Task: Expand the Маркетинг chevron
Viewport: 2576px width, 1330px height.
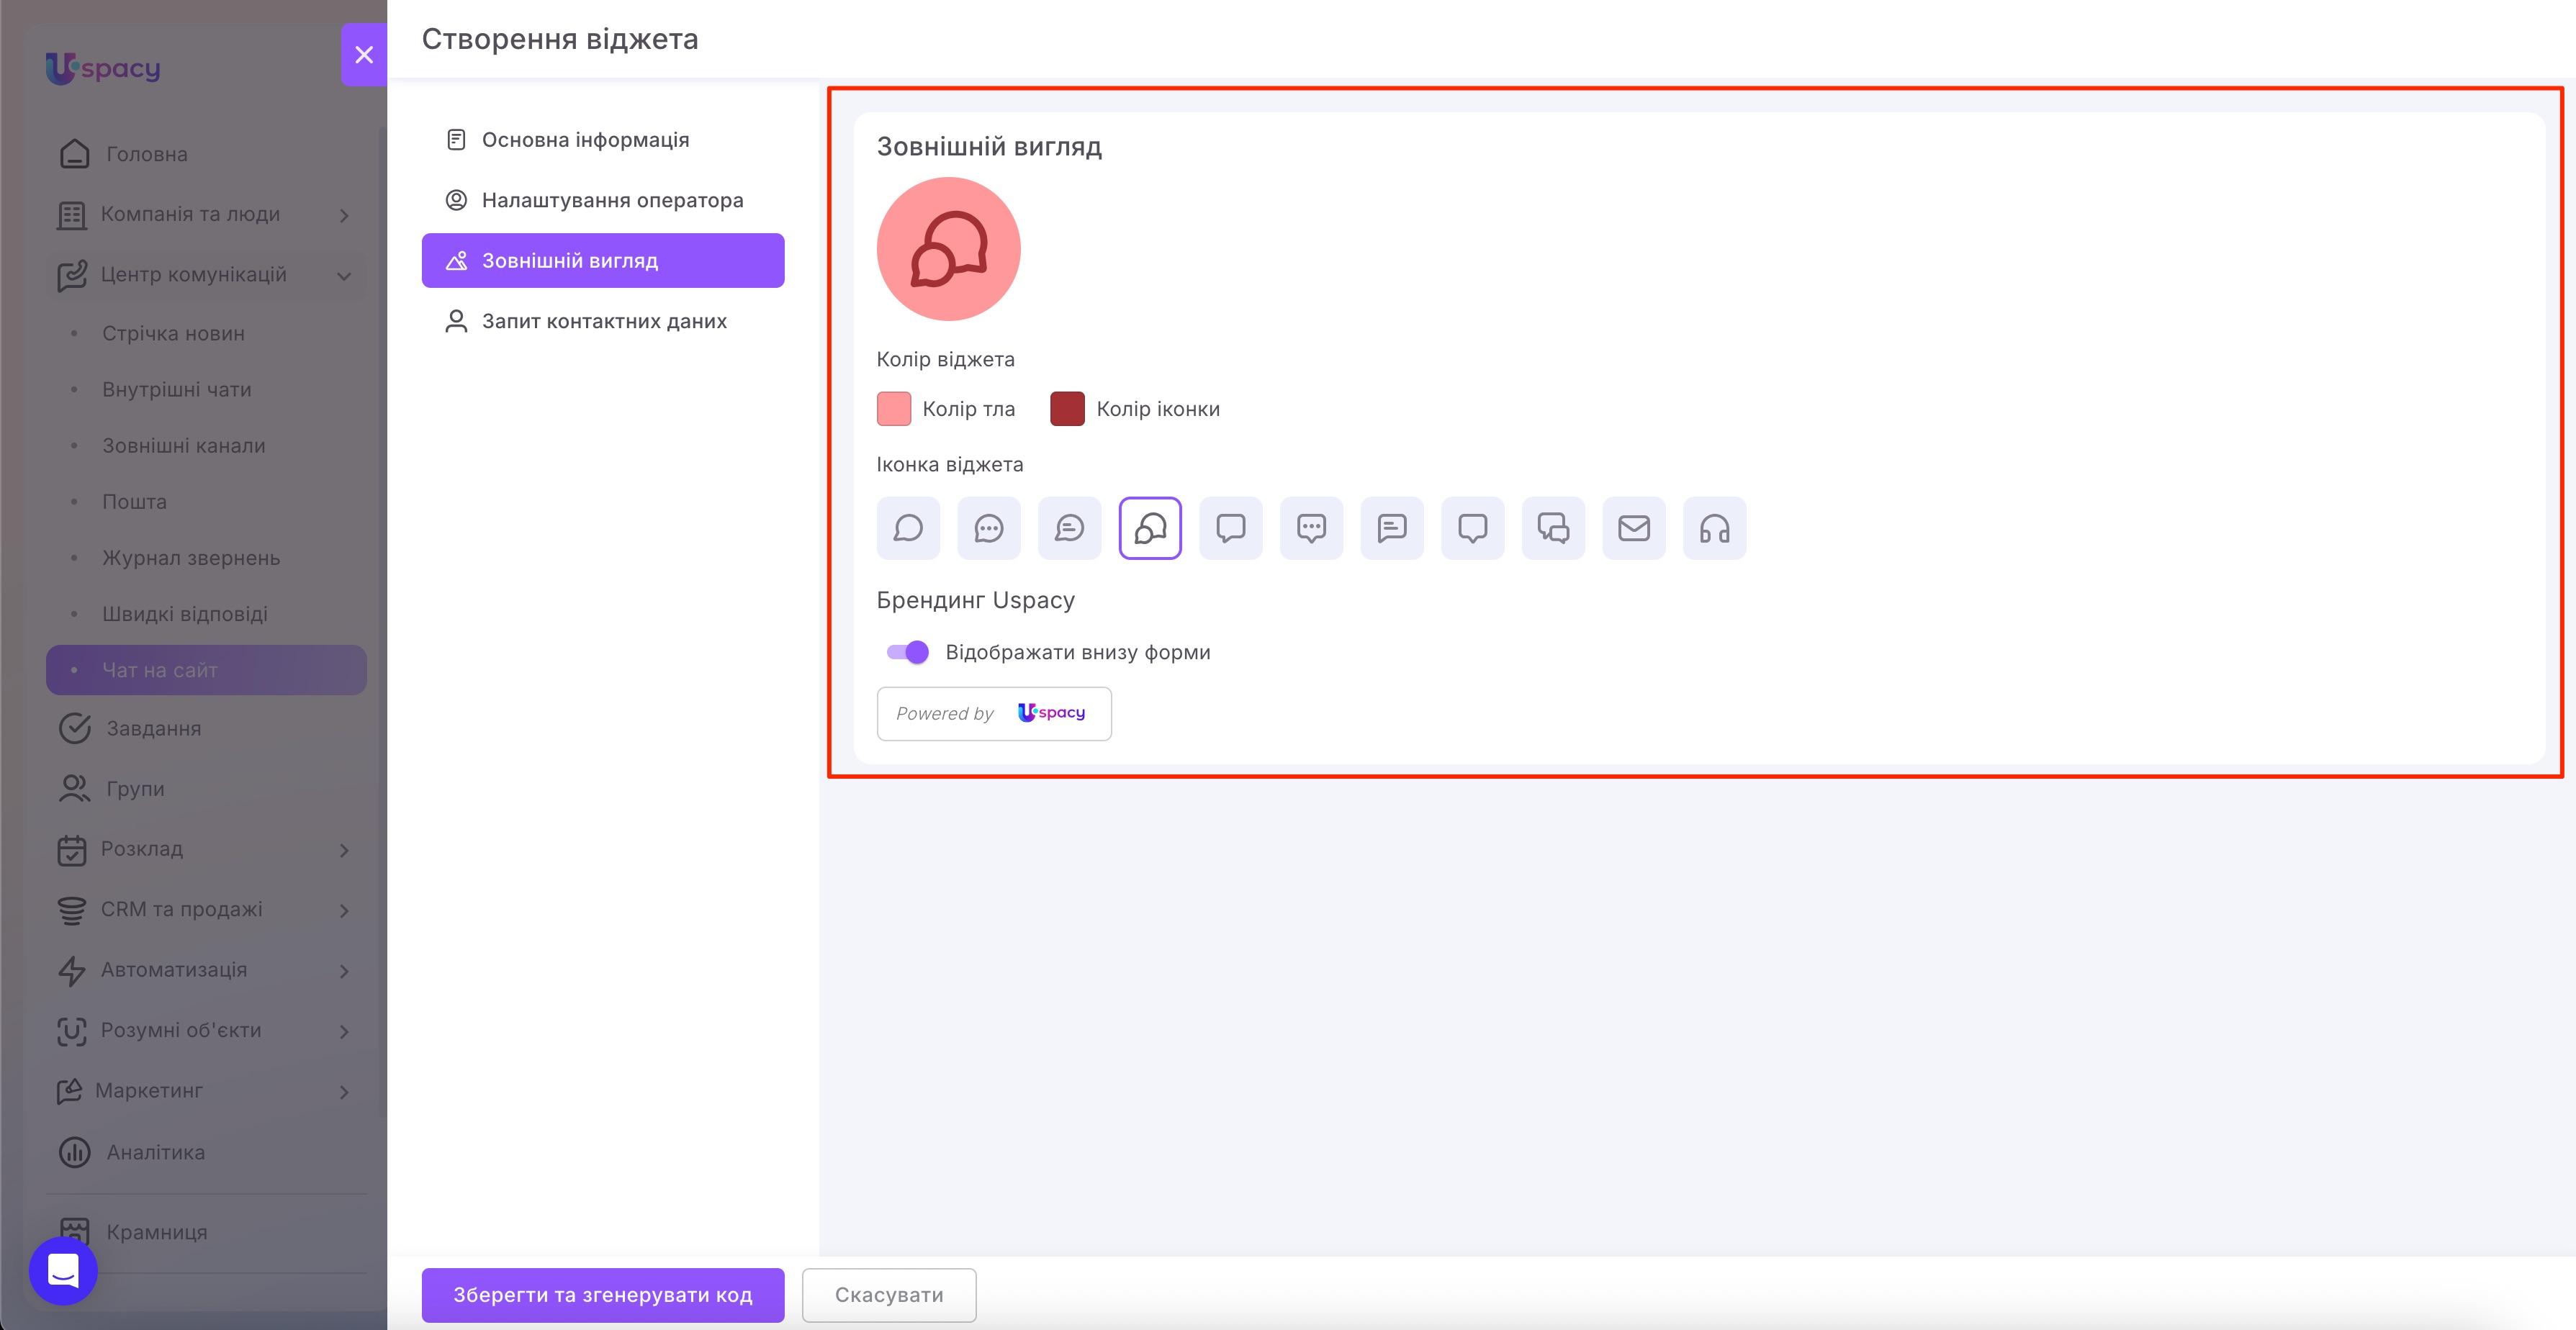Action: click(x=344, y=1092)
